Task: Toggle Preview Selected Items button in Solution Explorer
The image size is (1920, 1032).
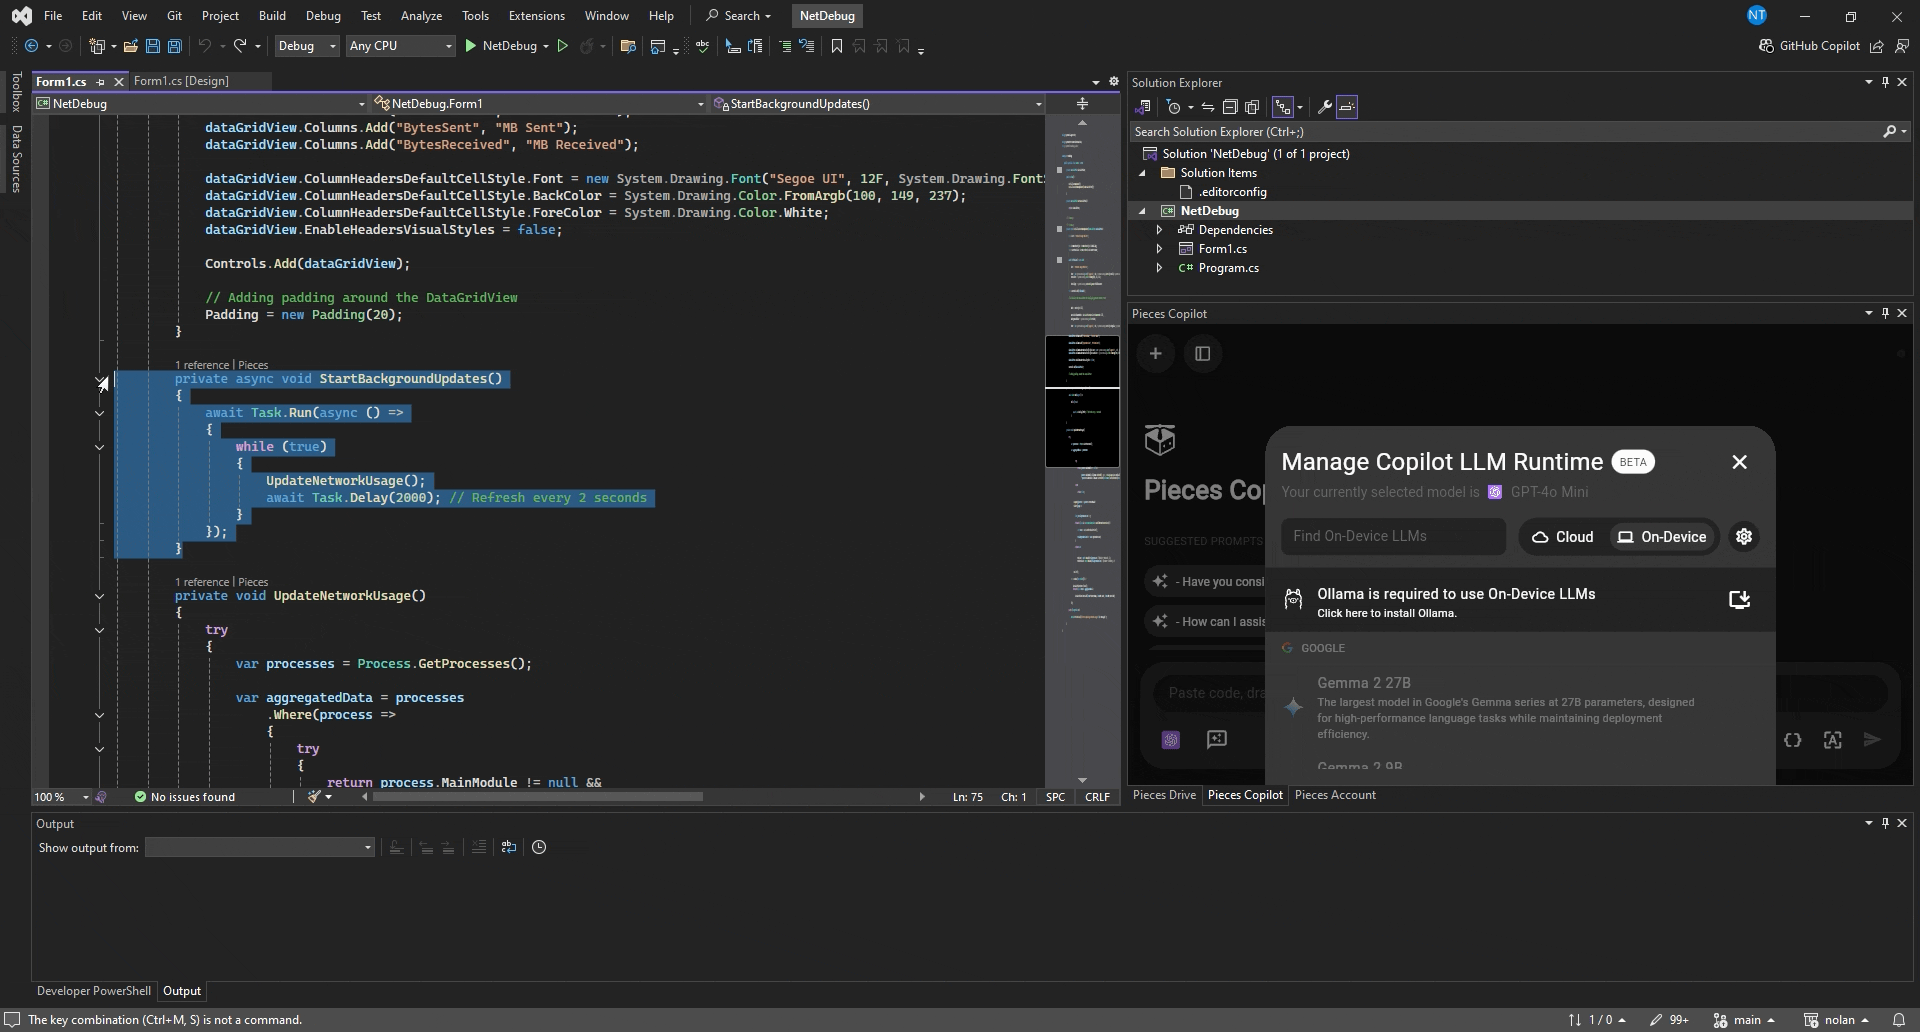Action: point(1347,107)
